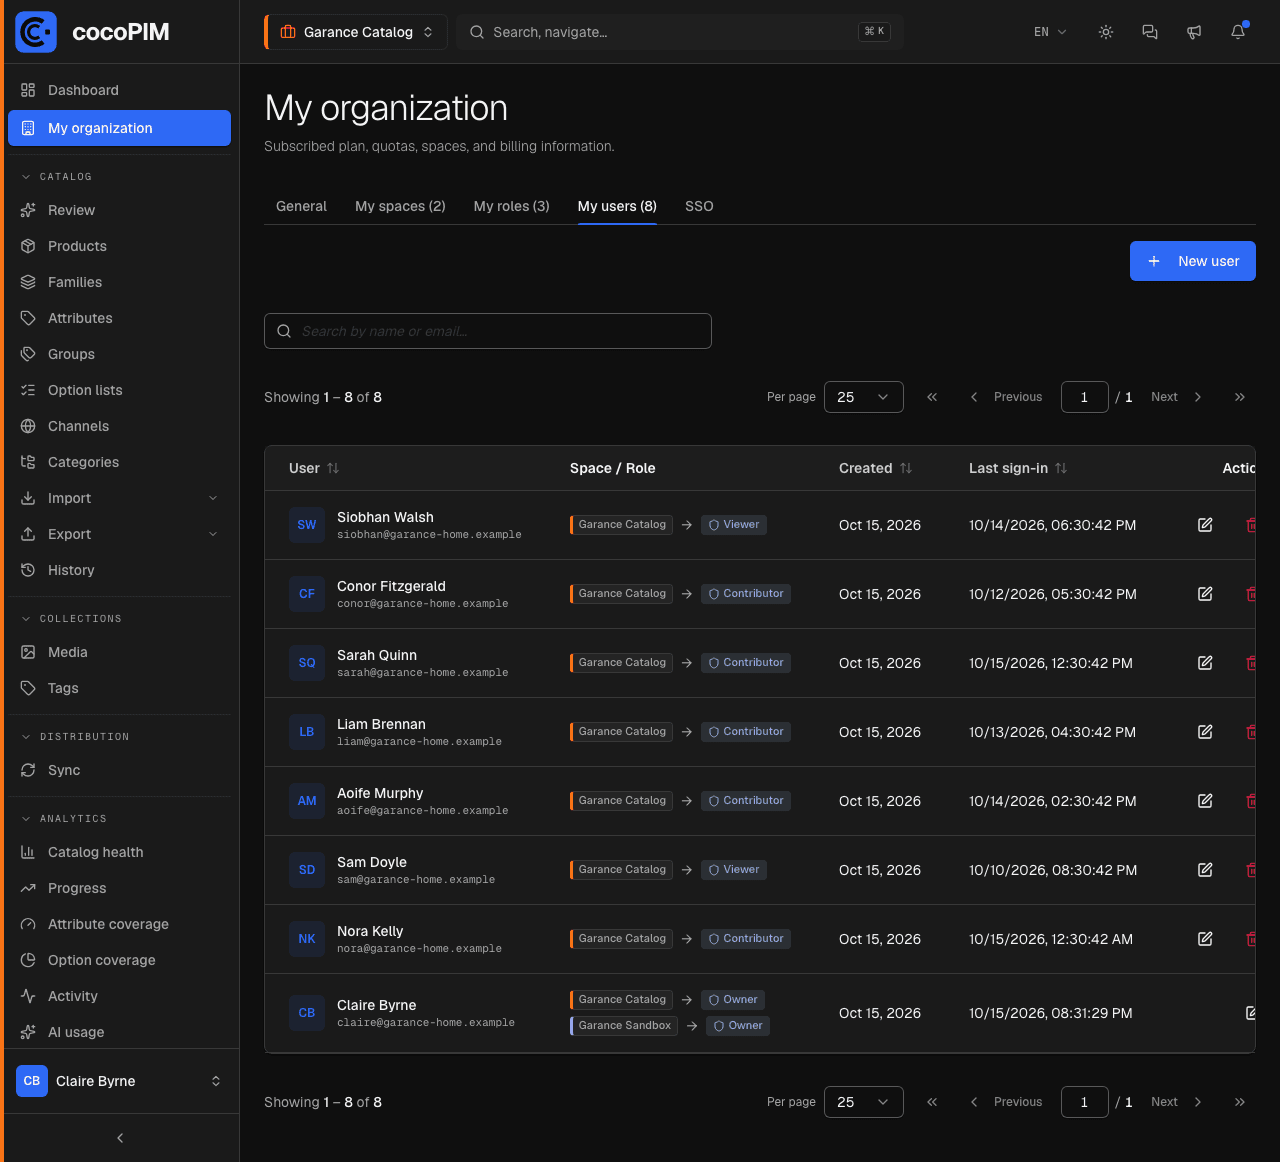Collapse the ANALYTICS sidebar section
Image resolution: width=1280 pixels, height=1162 pixels.
point(64,819)
